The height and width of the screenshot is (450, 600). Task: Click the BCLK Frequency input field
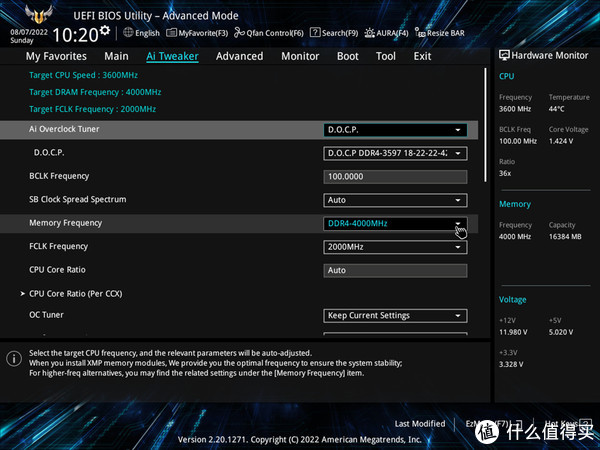[395, 177]
